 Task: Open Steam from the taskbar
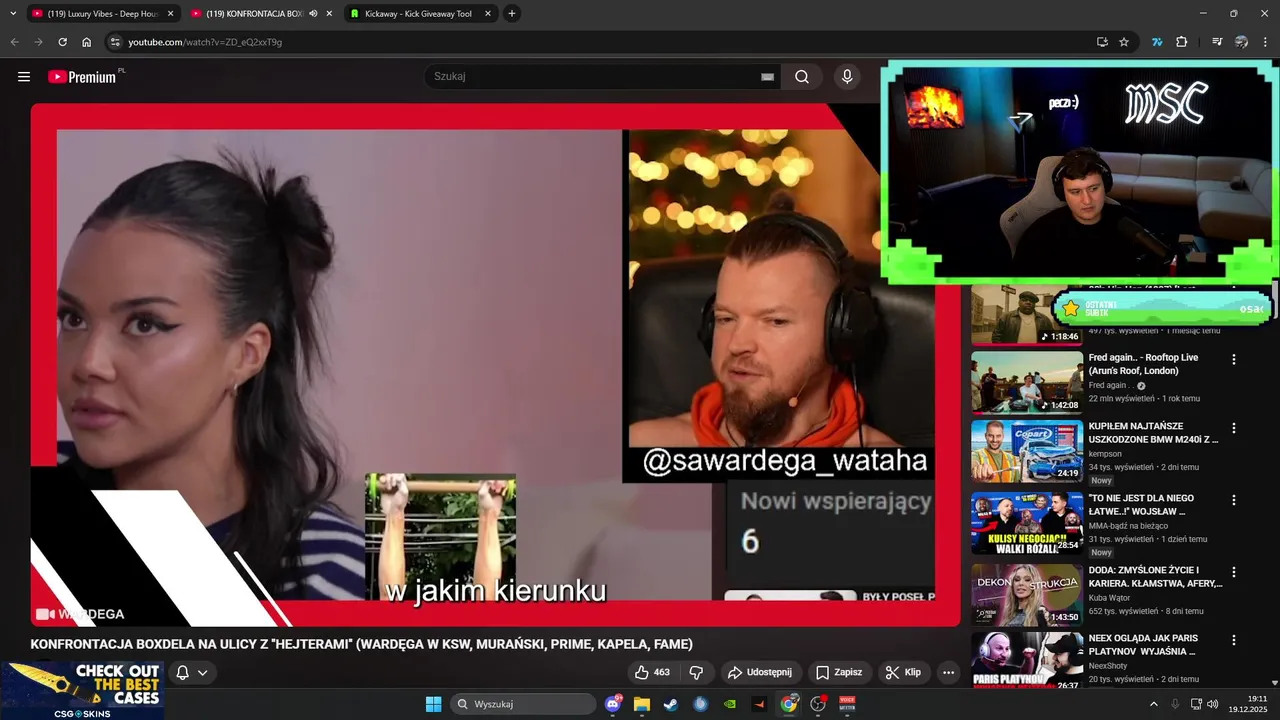(x=671, y=704)
